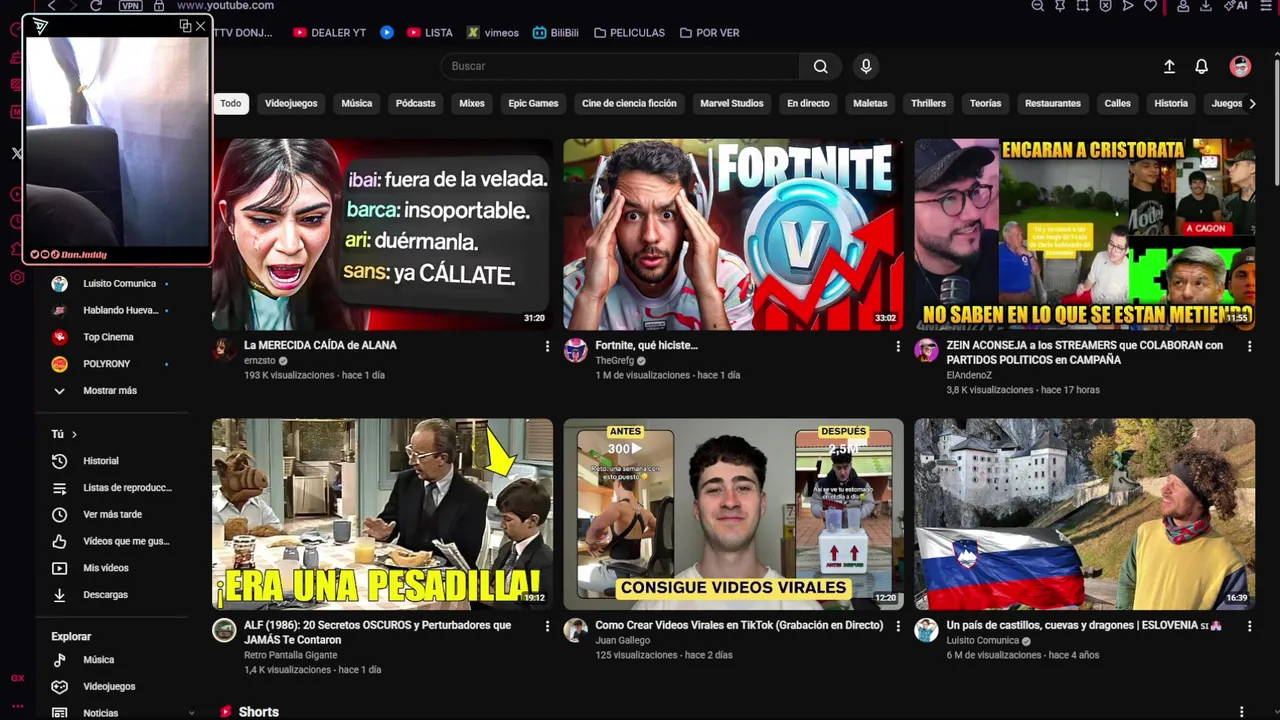Screen dimensions: 1280x720
Task: Open Ver más tarde in the sidebar
Action: tap(112, 514)
